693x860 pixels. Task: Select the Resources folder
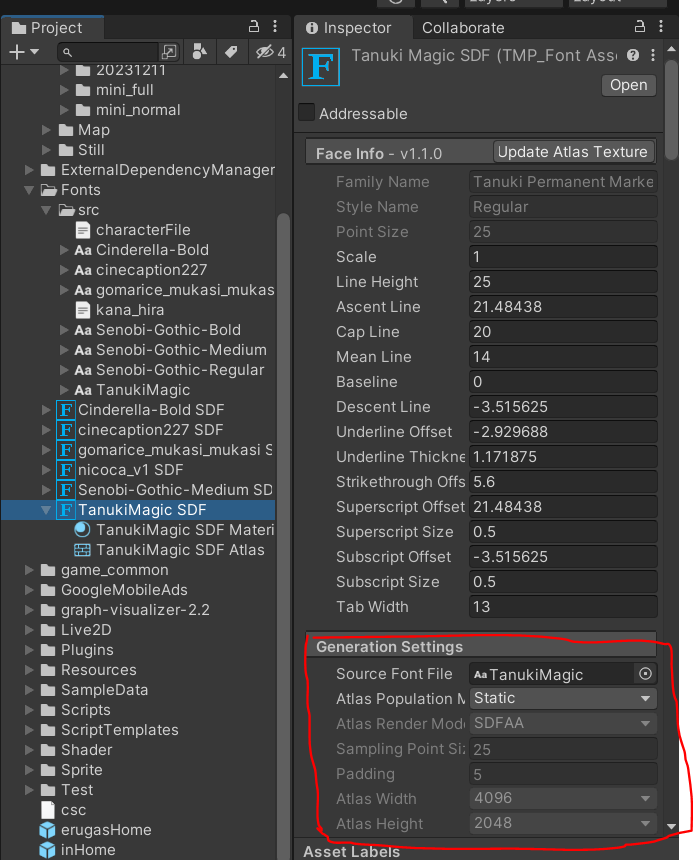point(89,670)
